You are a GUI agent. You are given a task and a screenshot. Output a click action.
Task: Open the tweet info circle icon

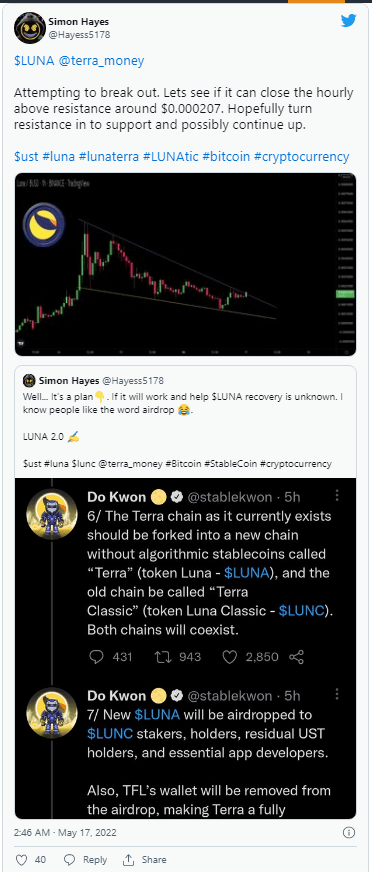[349, 832]
